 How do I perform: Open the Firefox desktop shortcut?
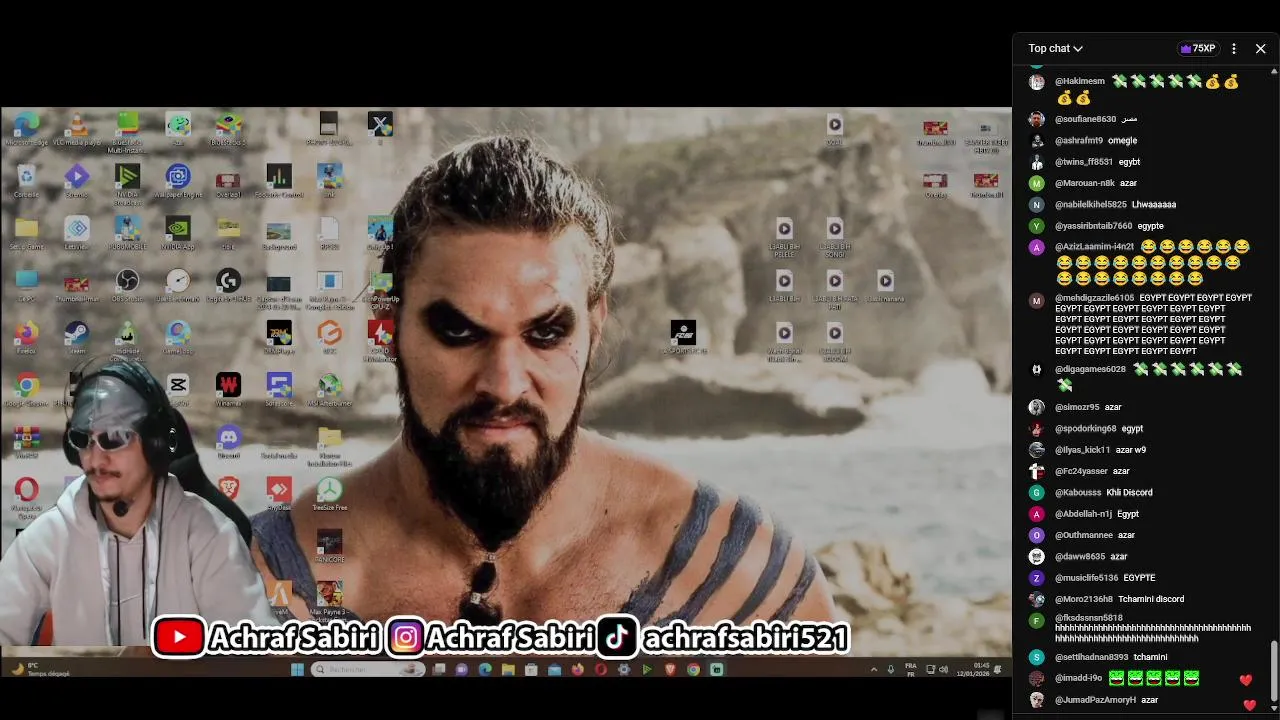coord(26,337)
